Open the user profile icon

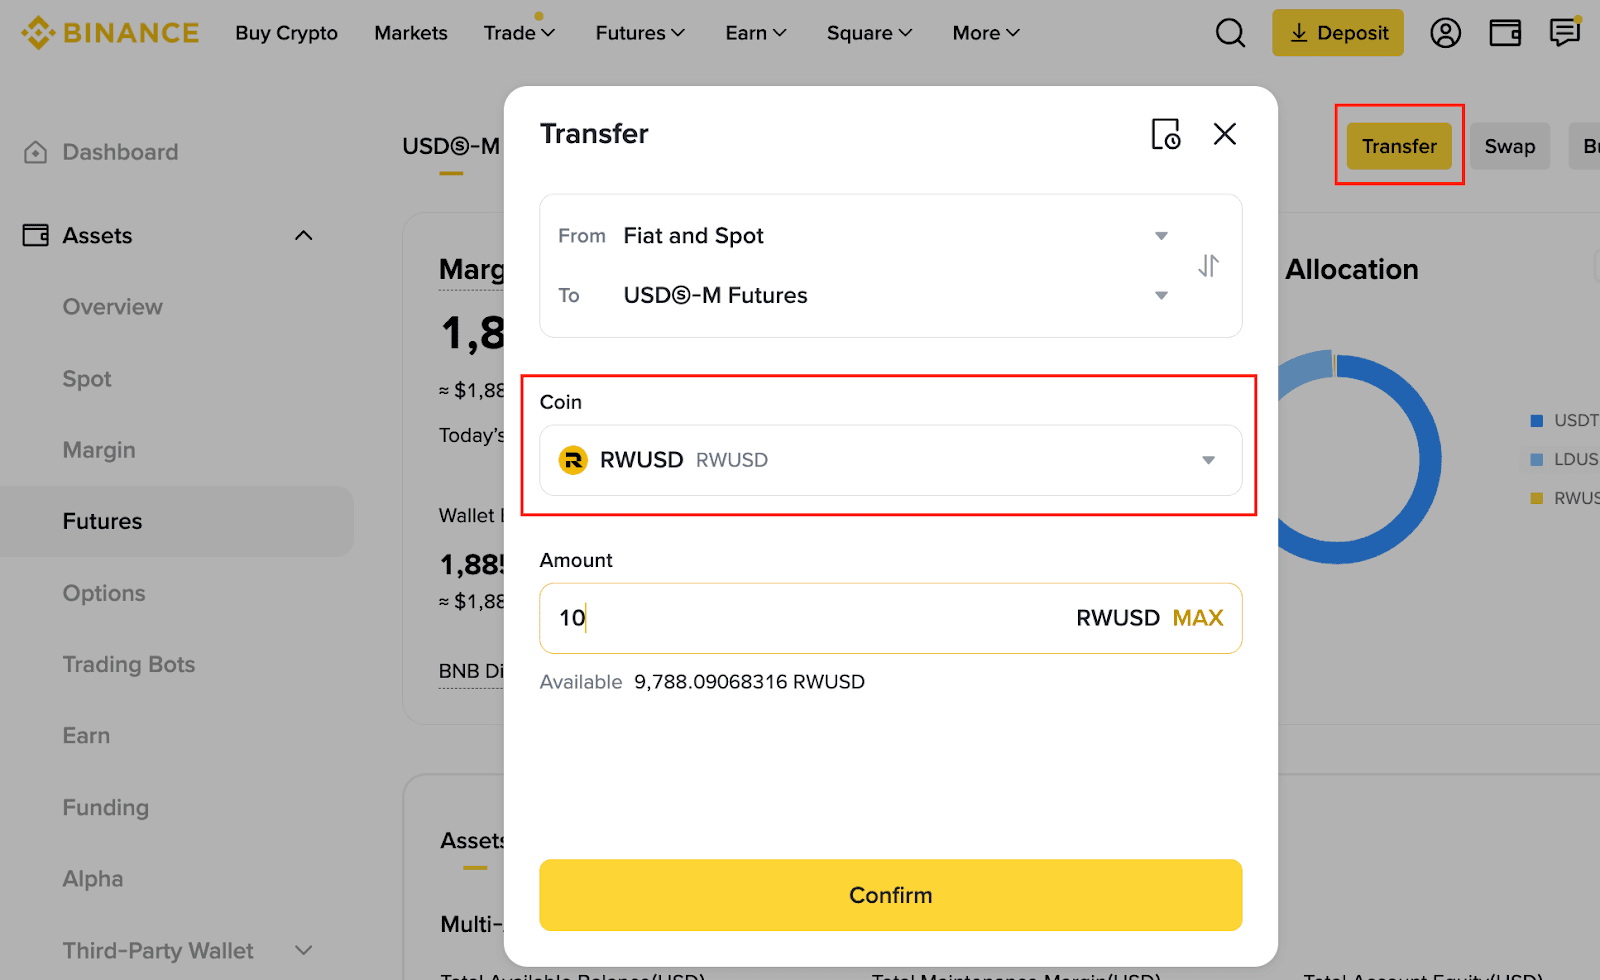tap(1445, 33)
